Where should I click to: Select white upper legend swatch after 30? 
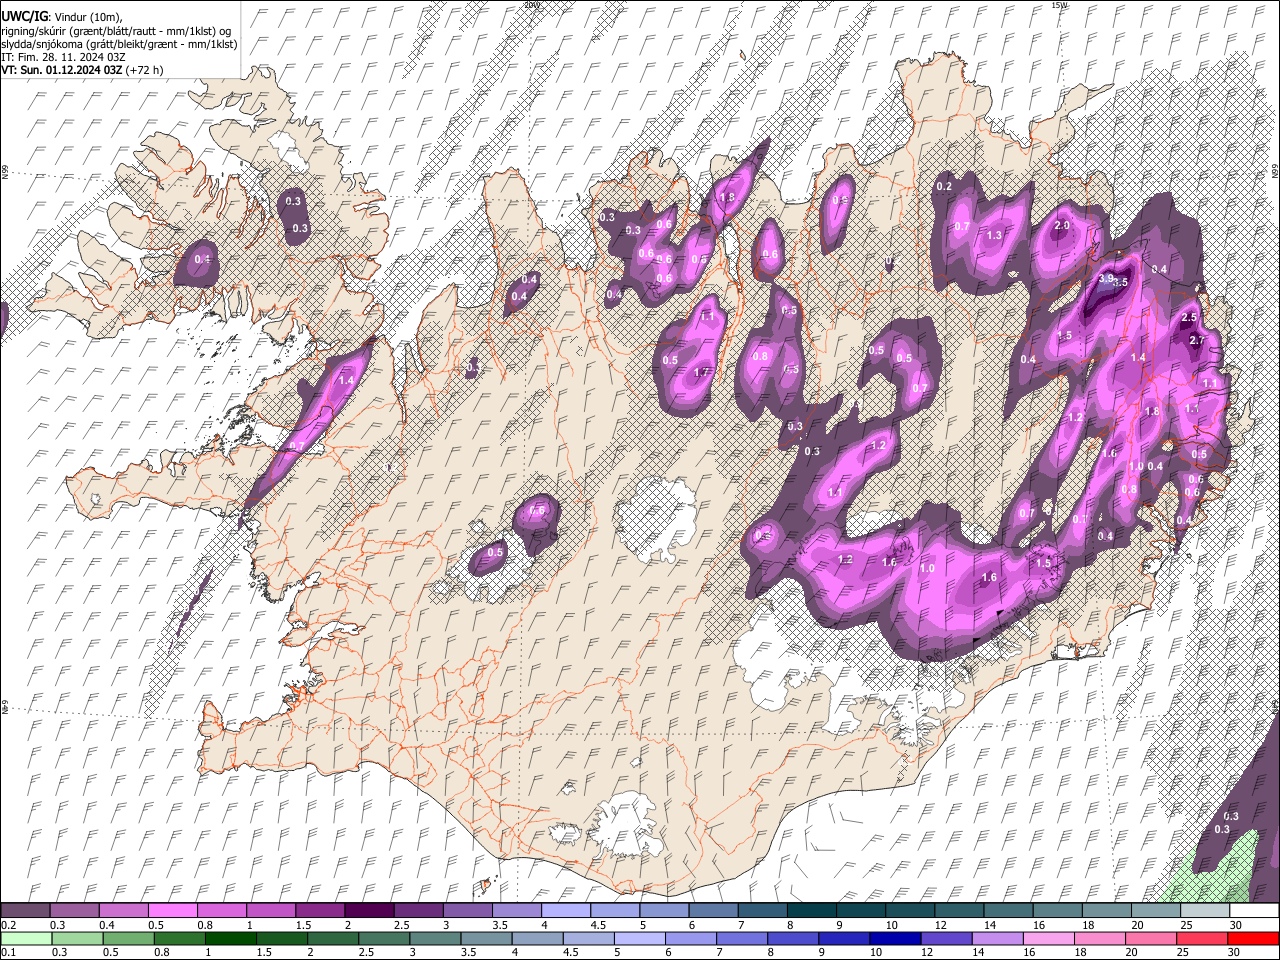tap(1255, 910)
